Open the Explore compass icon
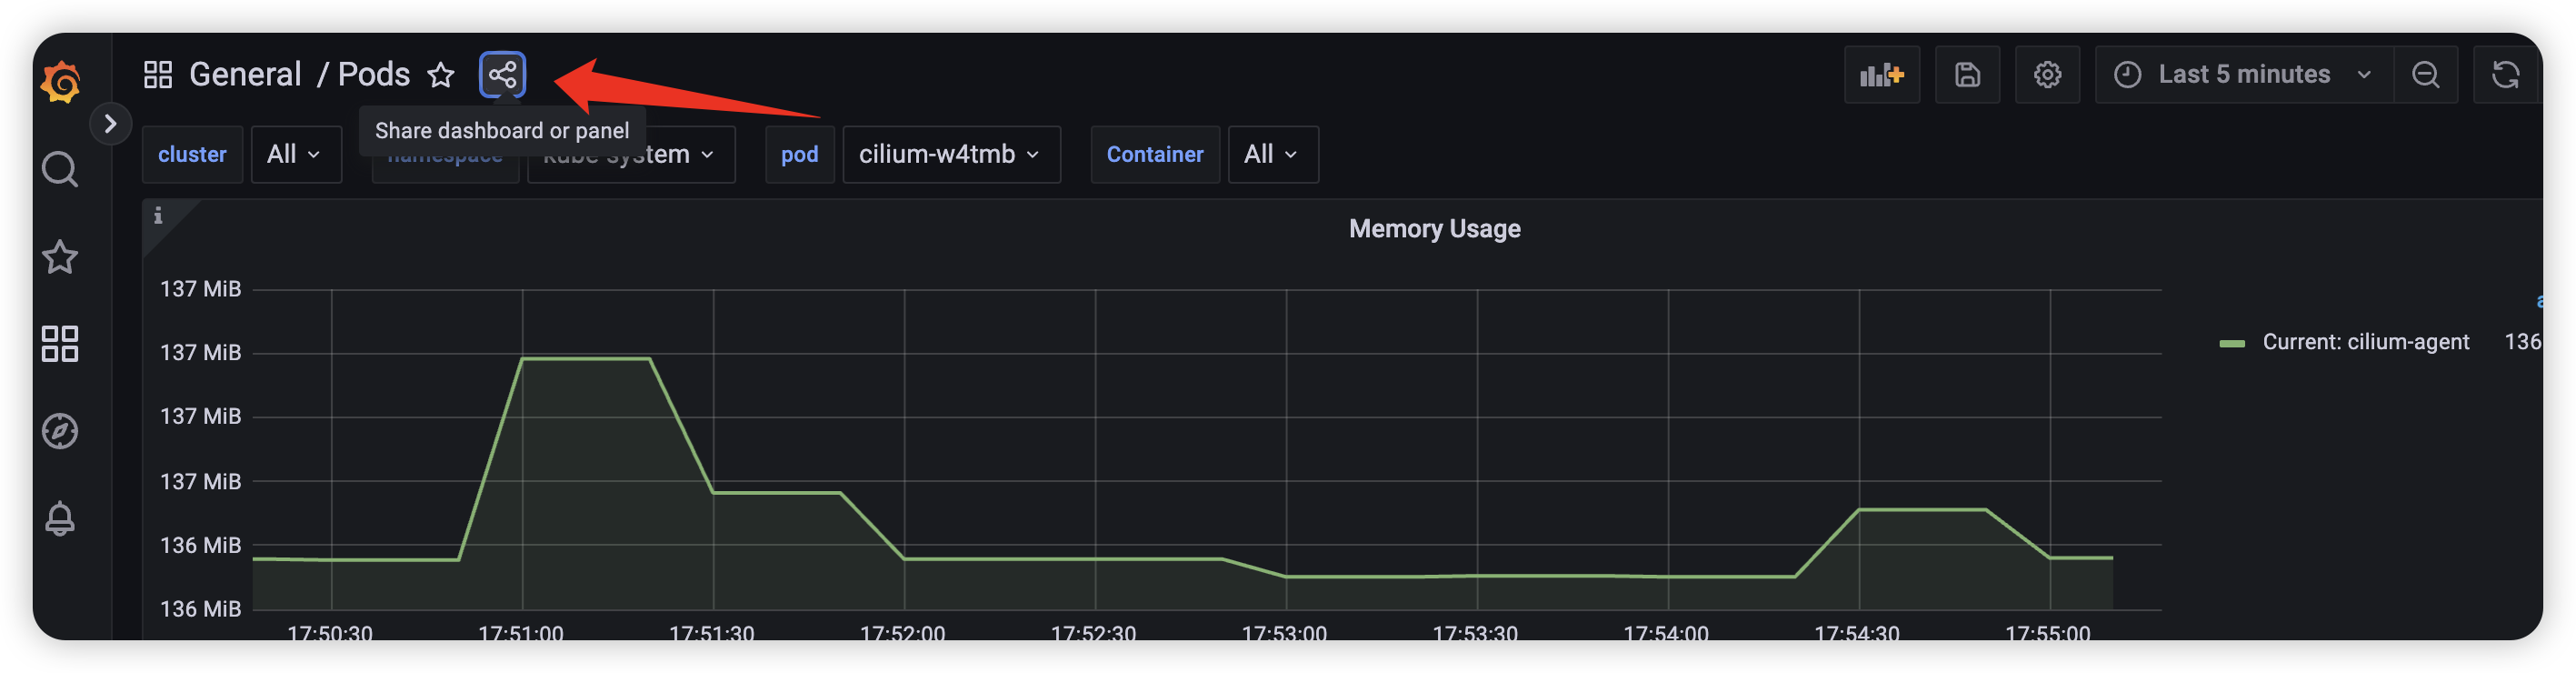The height and width of the screenshot is (673, 2576). (60, 431)
